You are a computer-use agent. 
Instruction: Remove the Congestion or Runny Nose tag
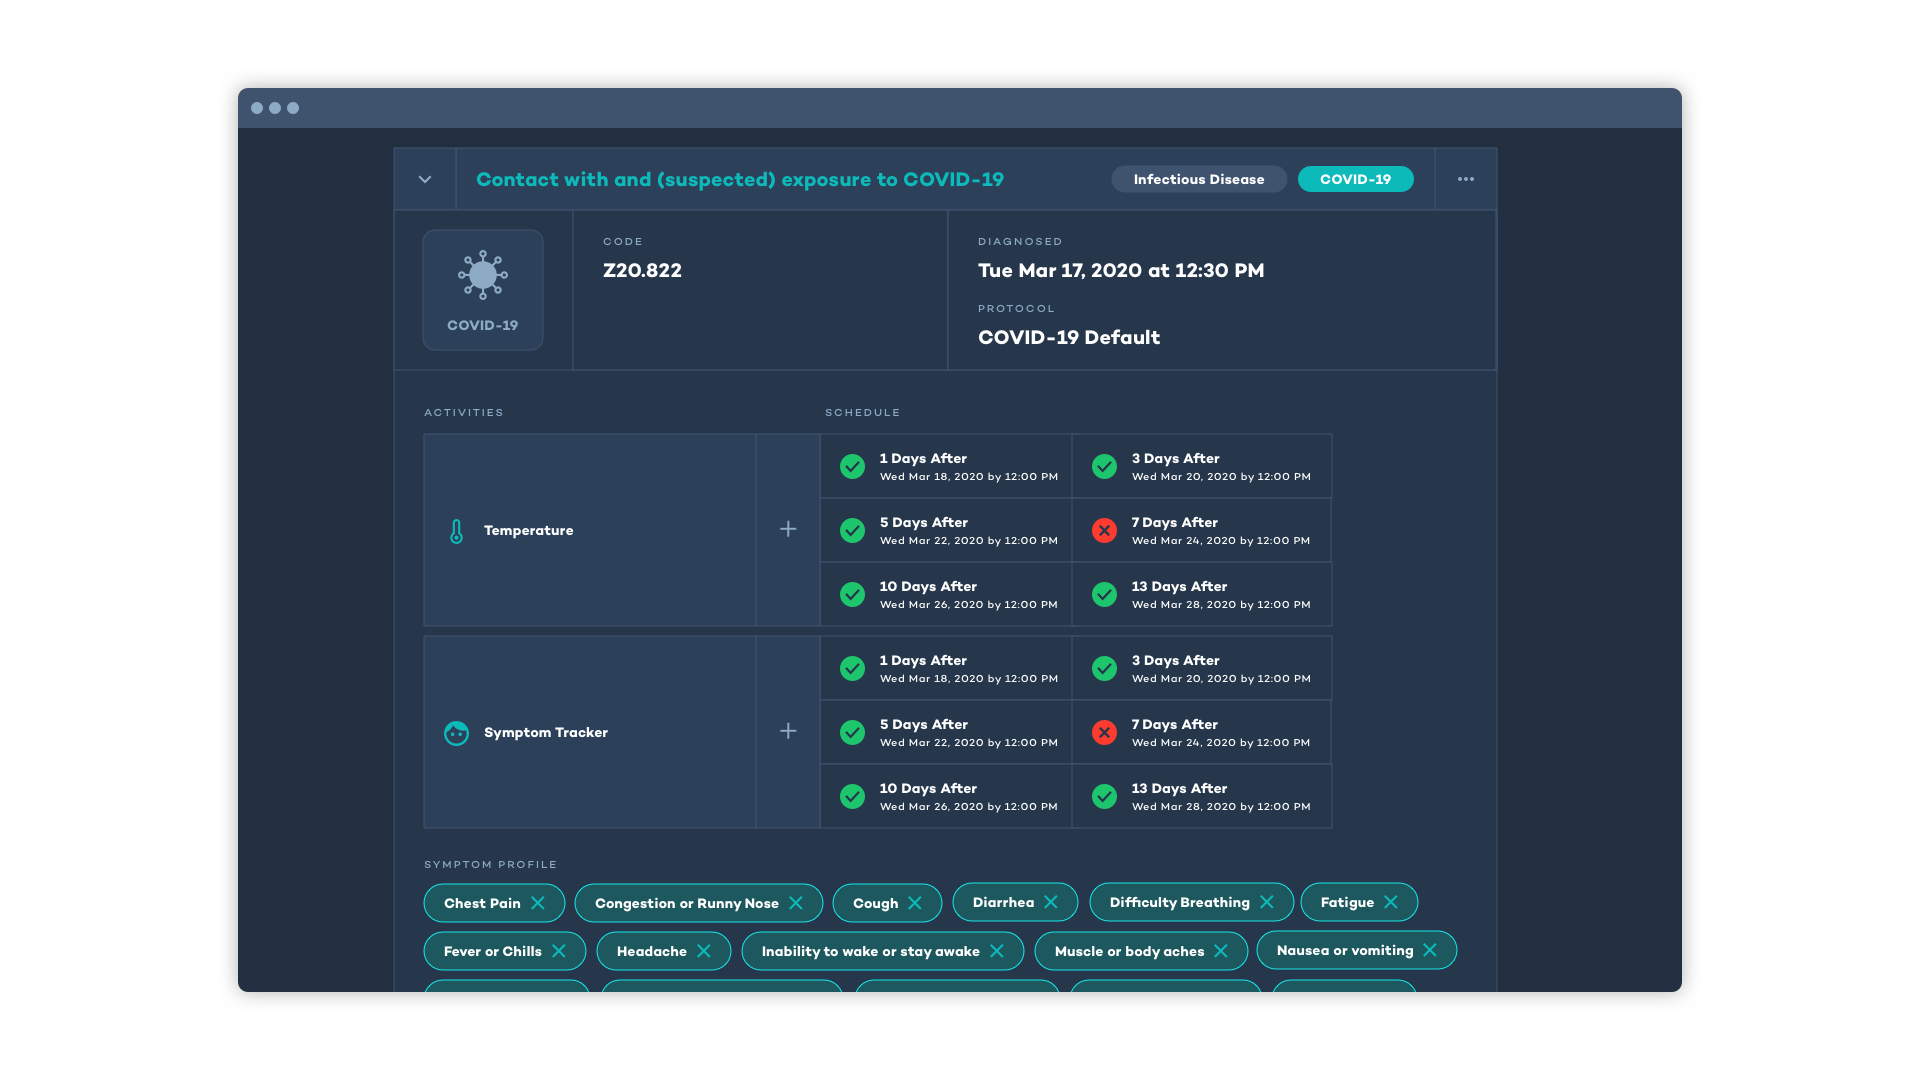click(796, 903)
